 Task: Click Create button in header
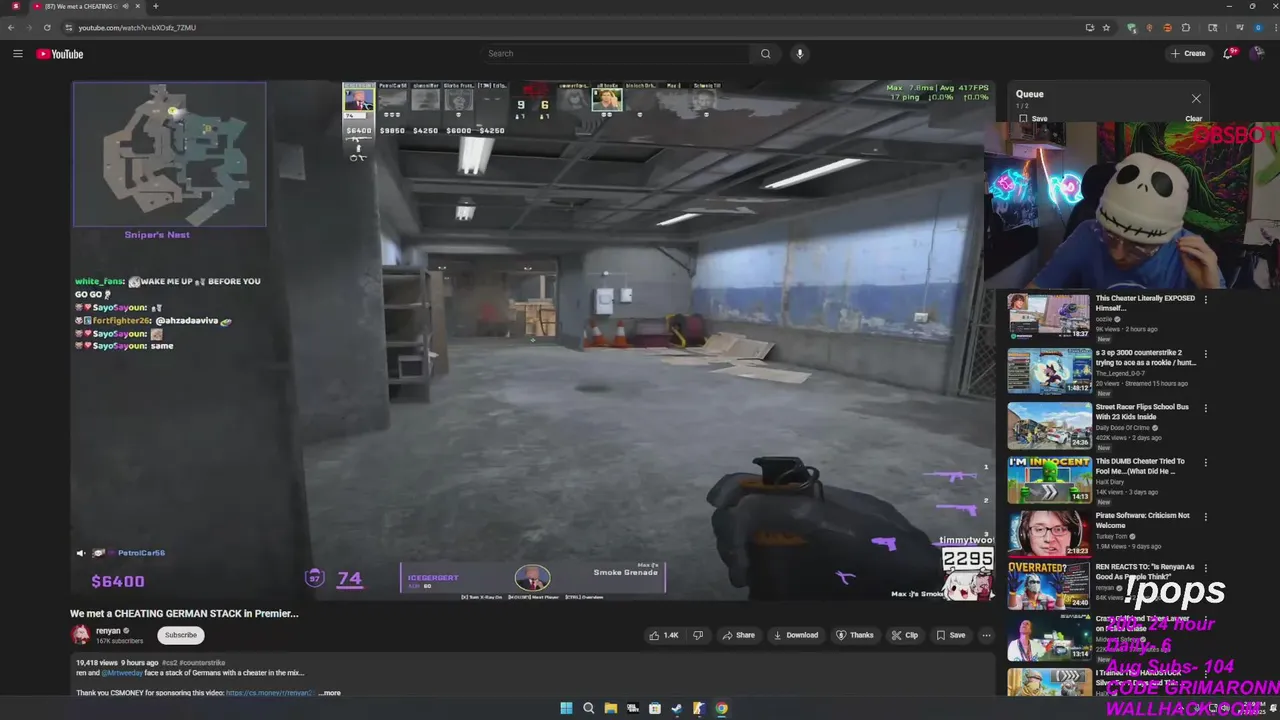click(1188, 54)
